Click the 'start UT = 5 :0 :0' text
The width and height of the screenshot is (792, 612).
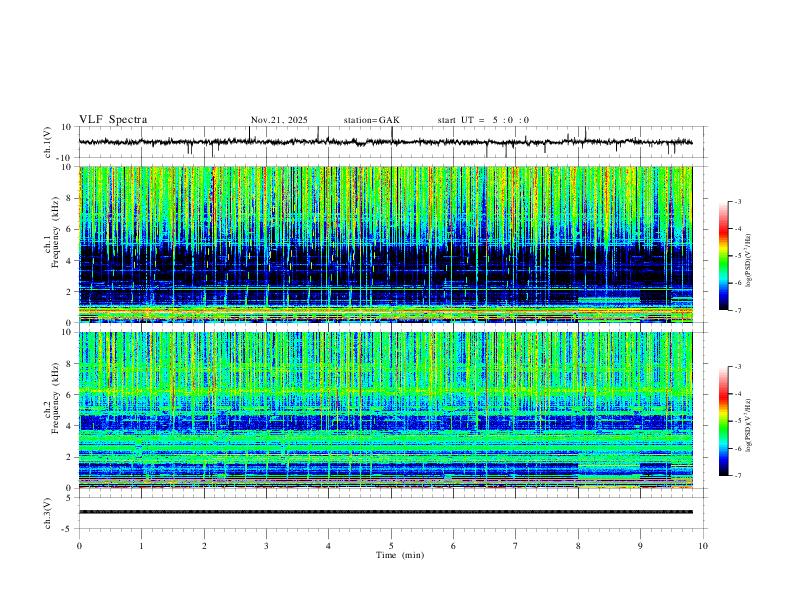(483, 120)
